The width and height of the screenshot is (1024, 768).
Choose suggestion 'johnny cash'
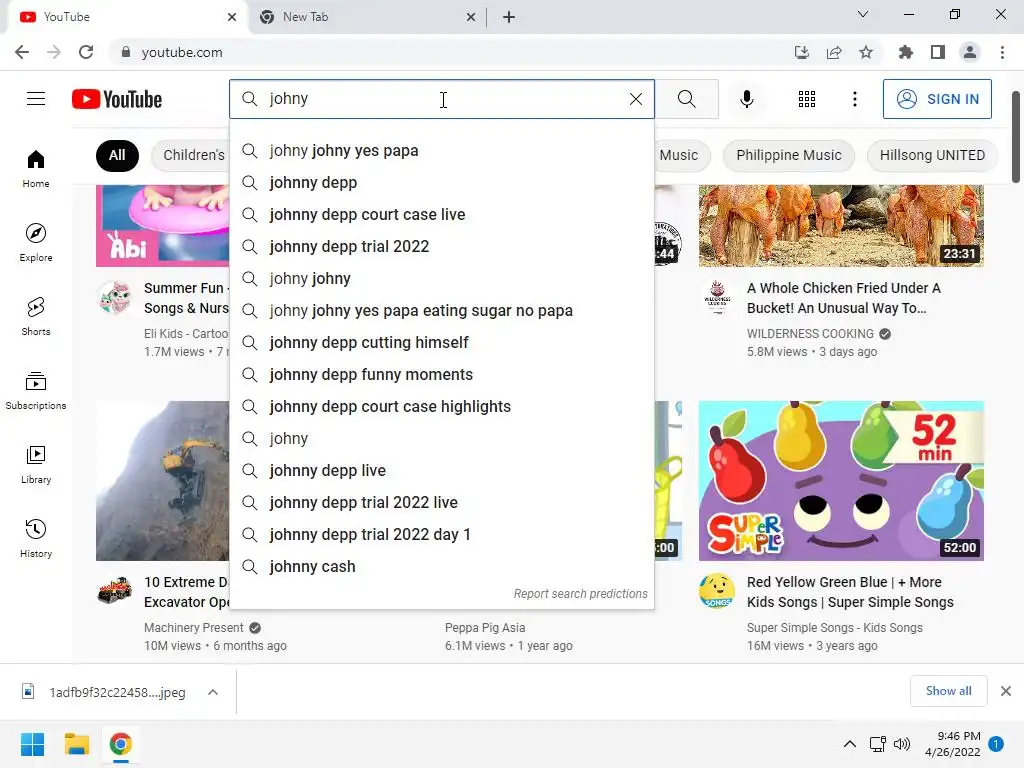coord(442,567)
